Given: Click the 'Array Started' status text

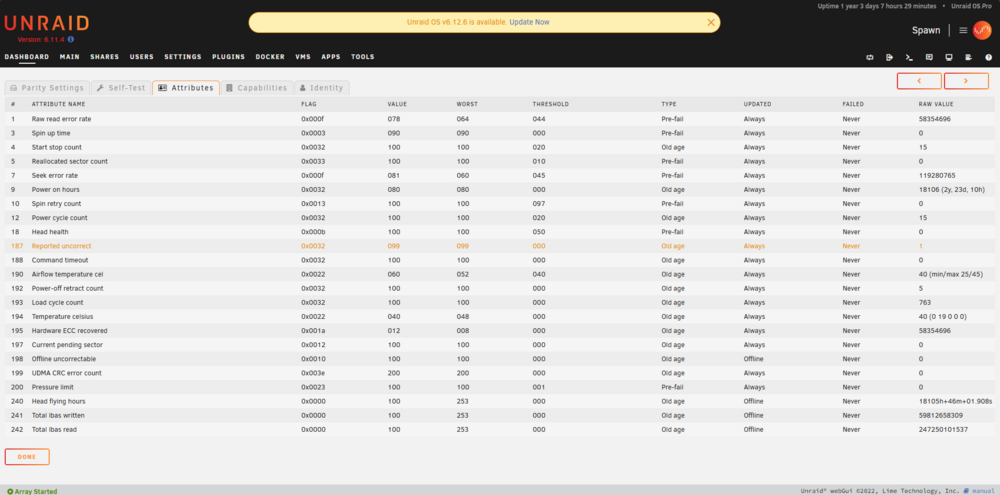Looking at the screenshot, I should [36, 491].
